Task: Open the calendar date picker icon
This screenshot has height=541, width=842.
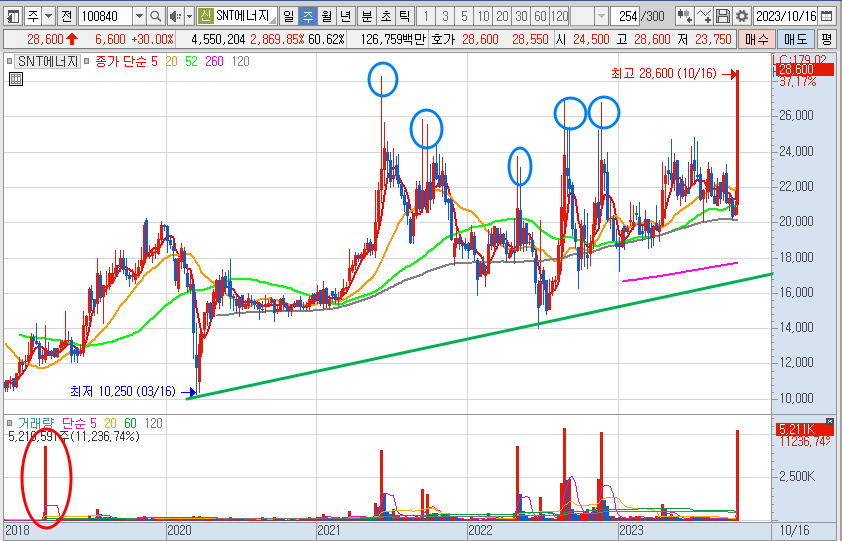Action: point(826,17)
